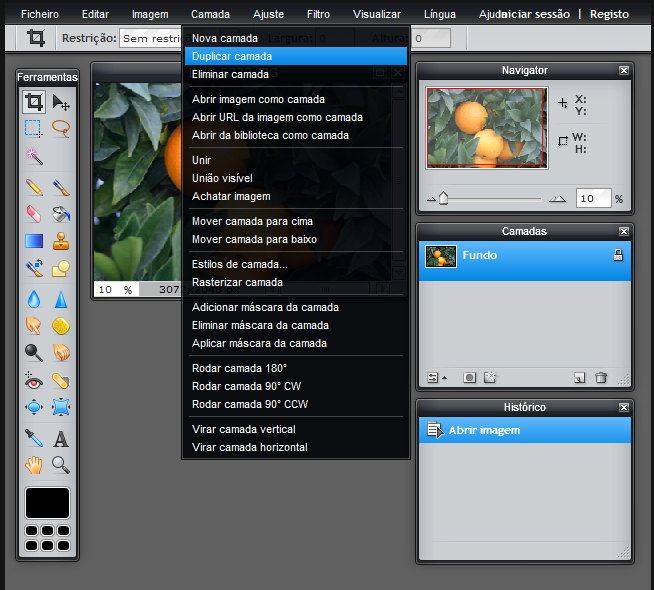Create new layer icon in Camadas panel
This screenshot has height=590, width=654.
[579, 378]
